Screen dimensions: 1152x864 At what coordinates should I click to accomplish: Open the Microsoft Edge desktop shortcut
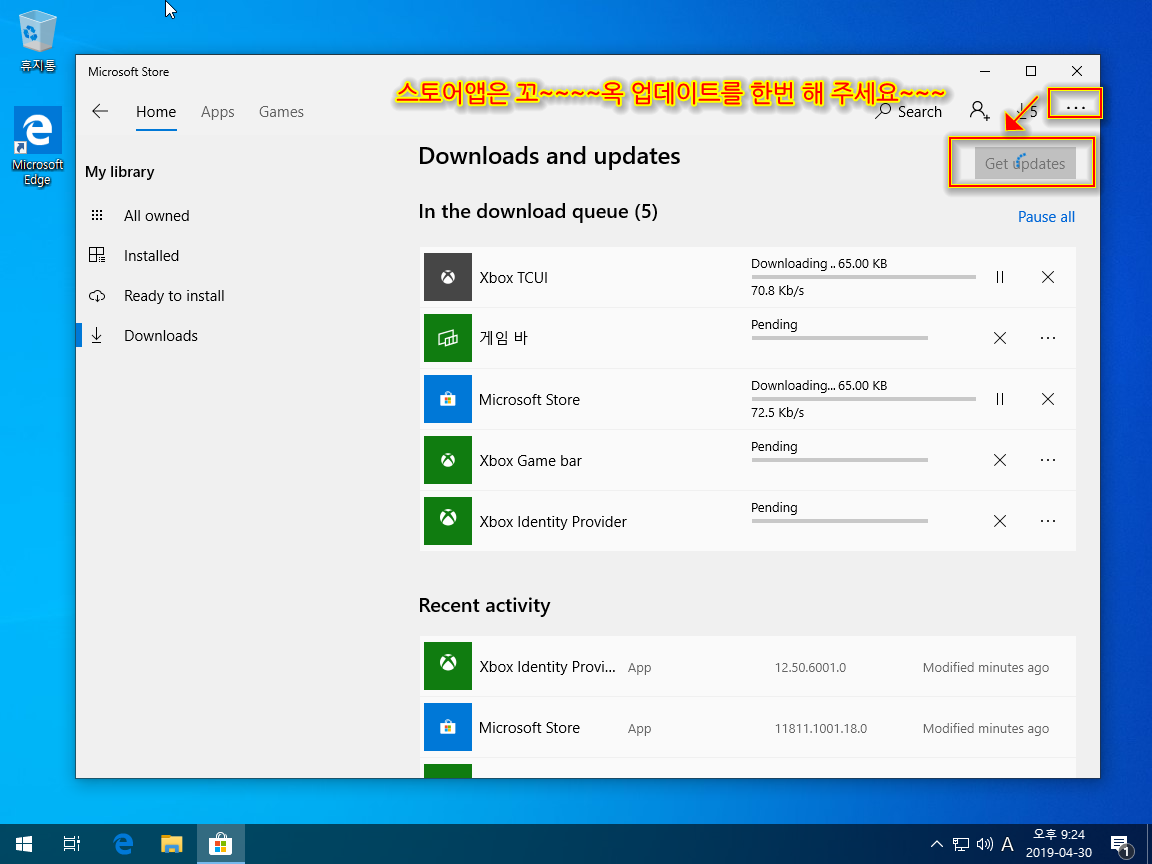click(x=37, y=147)
